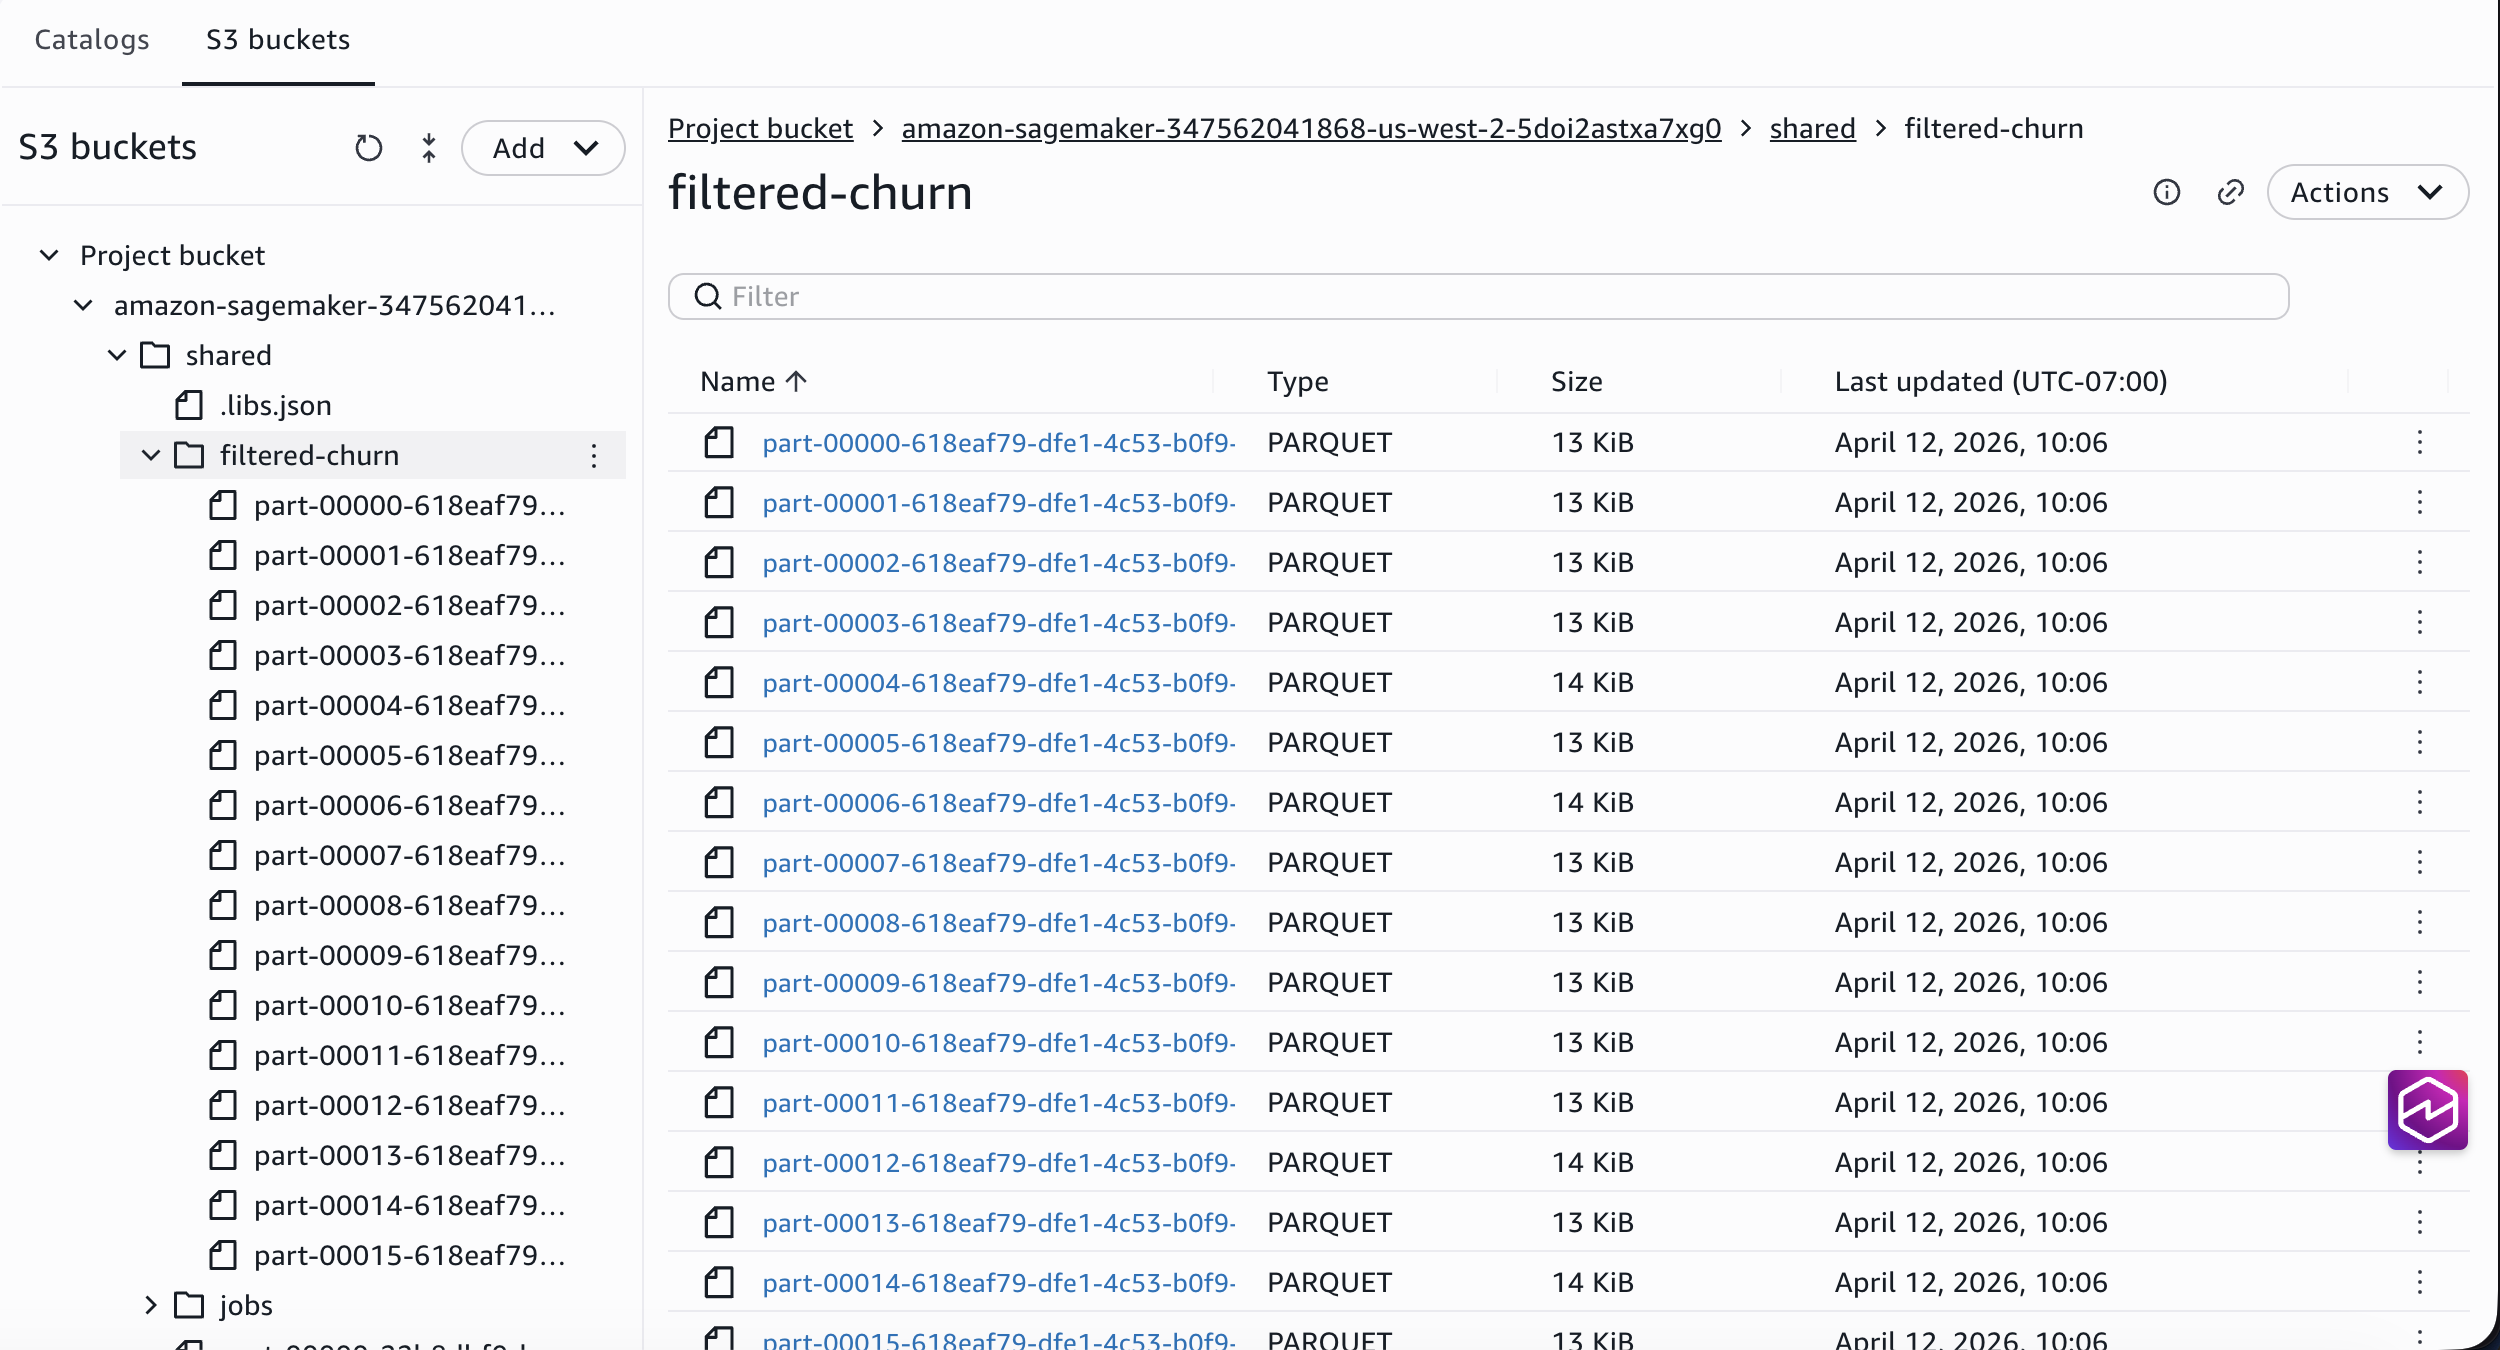Open part-00009 parquet file link in table
The image size is (2500, 1350).
[x=998, y=982]
